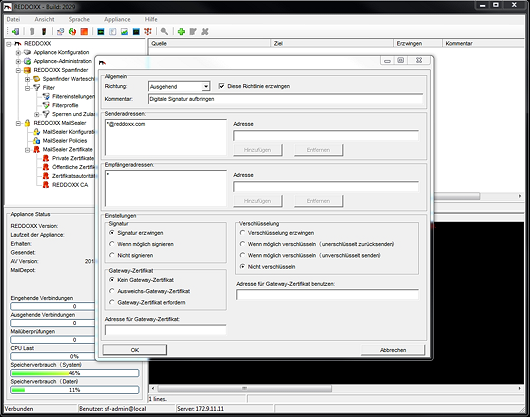
Task: Collapse MailSealer Zertifikate node
Action: coord(28,150)
